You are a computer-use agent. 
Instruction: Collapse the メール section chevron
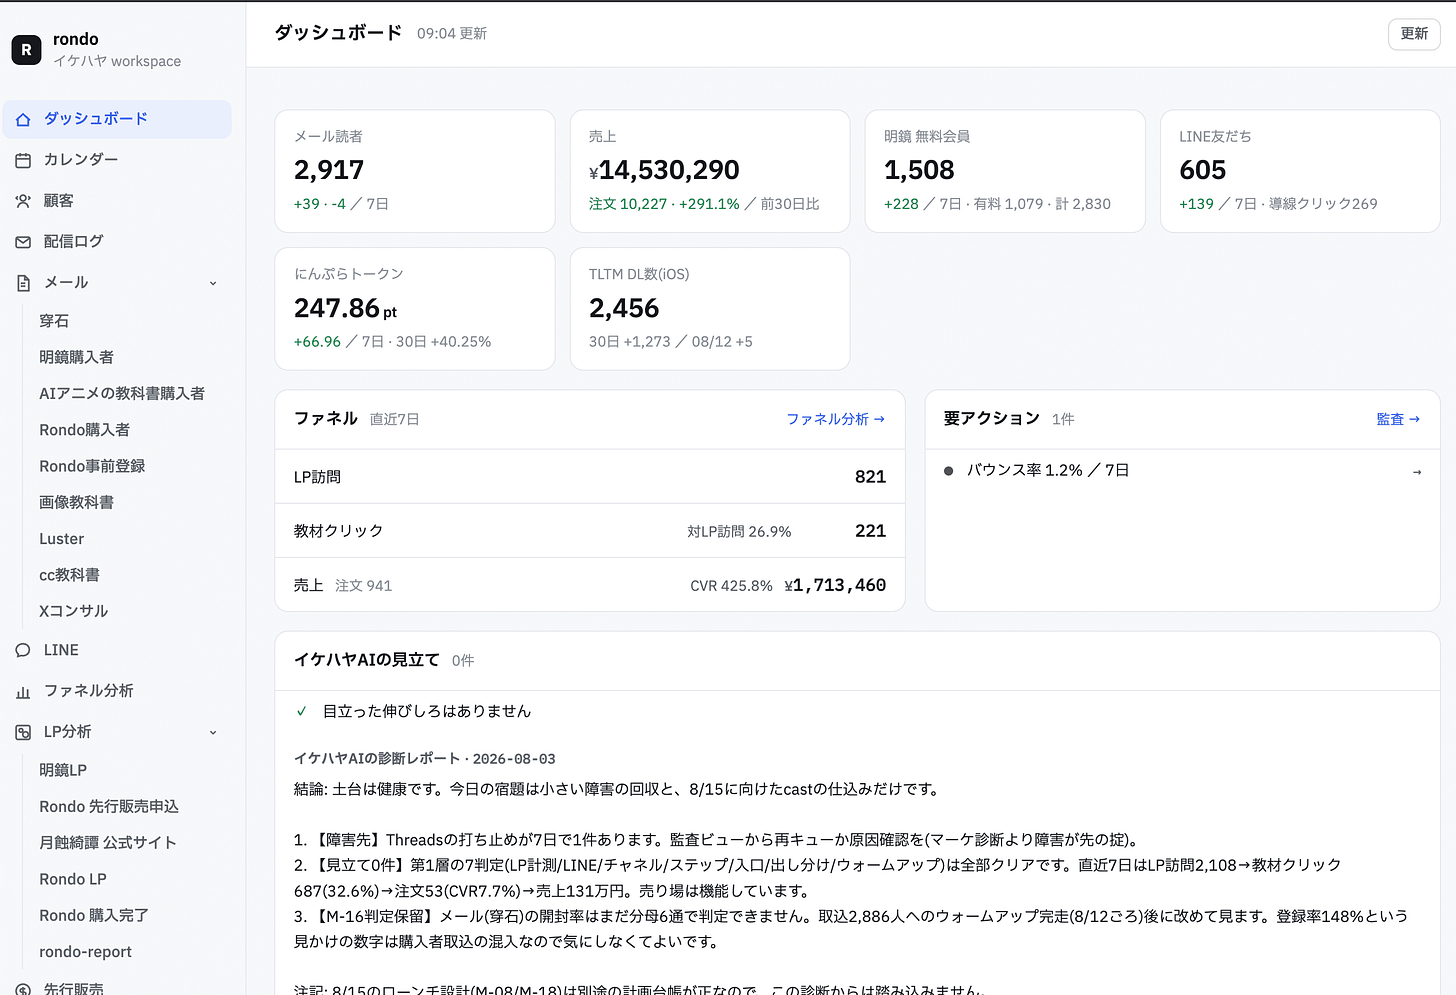[213, 283]
